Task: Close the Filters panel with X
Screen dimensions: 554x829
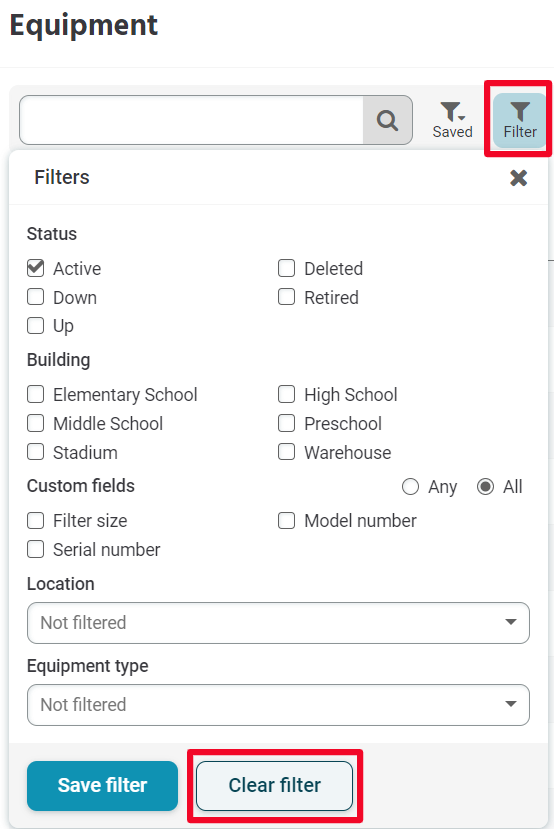Action: (x=519, y=178)
